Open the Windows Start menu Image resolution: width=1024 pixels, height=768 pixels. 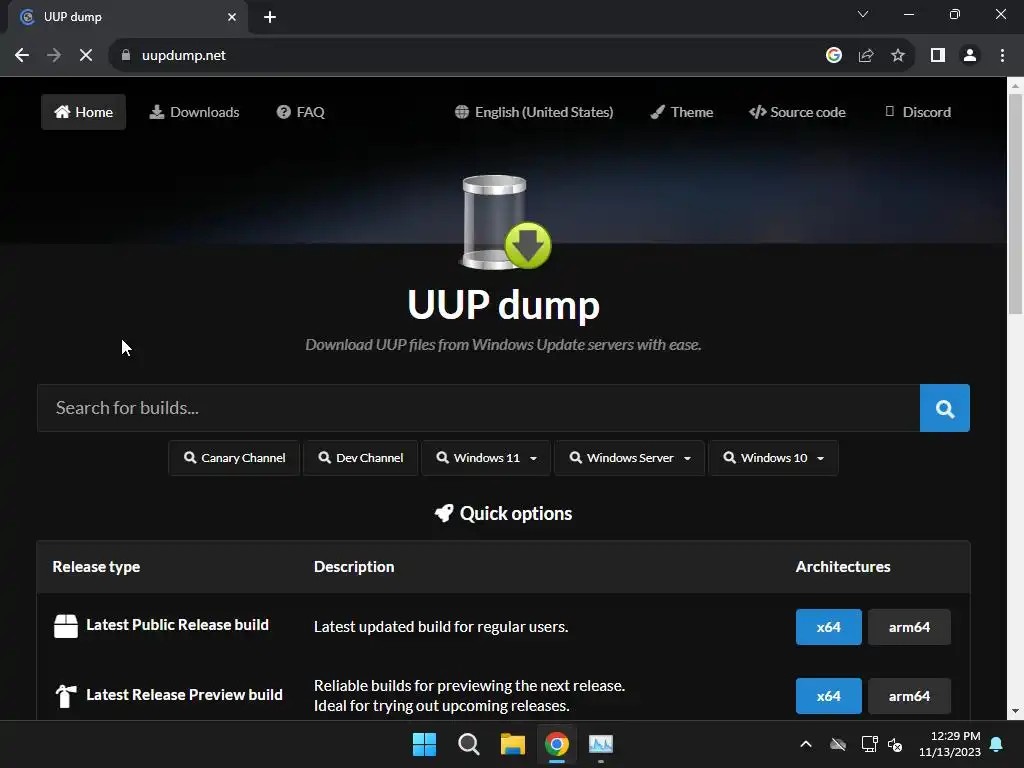[424, 744]
